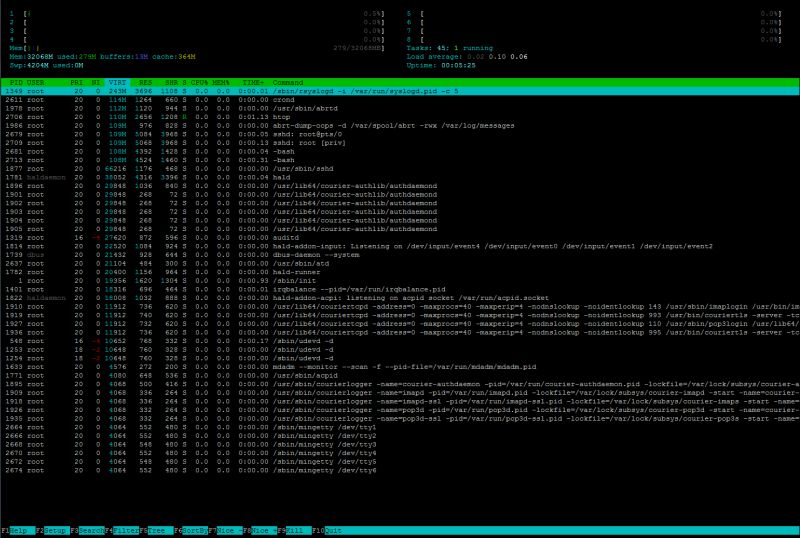800x538 pixels.
Task: Select the /usr/sbin/sshd process row
Action: tap(400, 168)
